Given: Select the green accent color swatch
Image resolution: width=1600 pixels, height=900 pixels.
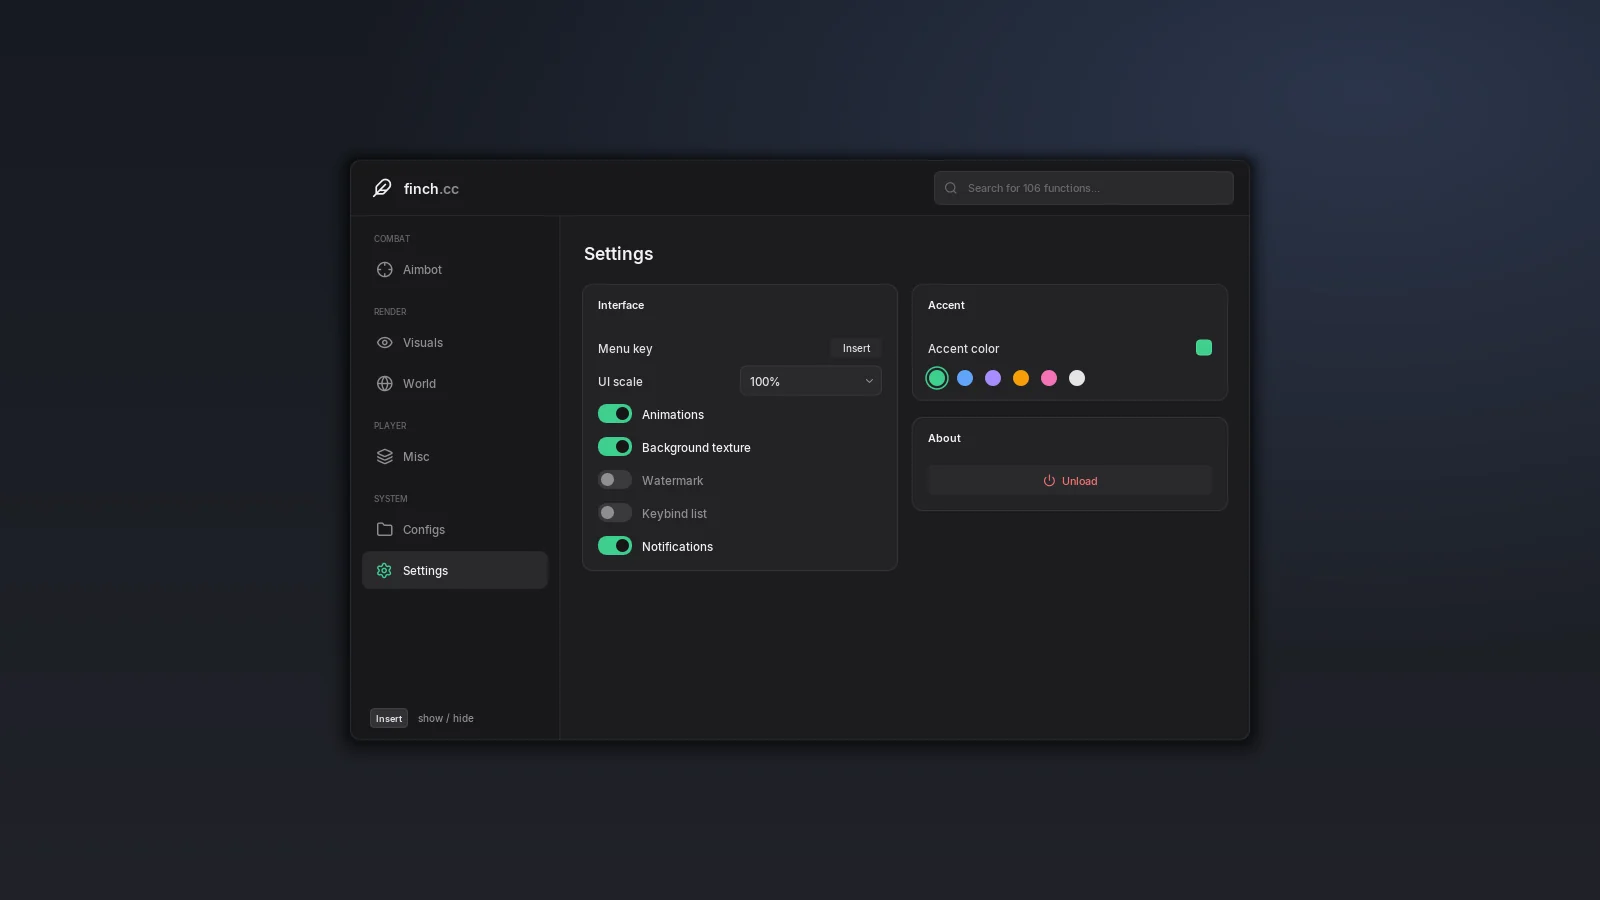Looking at the screenshot, I should [x=937, y=378].
